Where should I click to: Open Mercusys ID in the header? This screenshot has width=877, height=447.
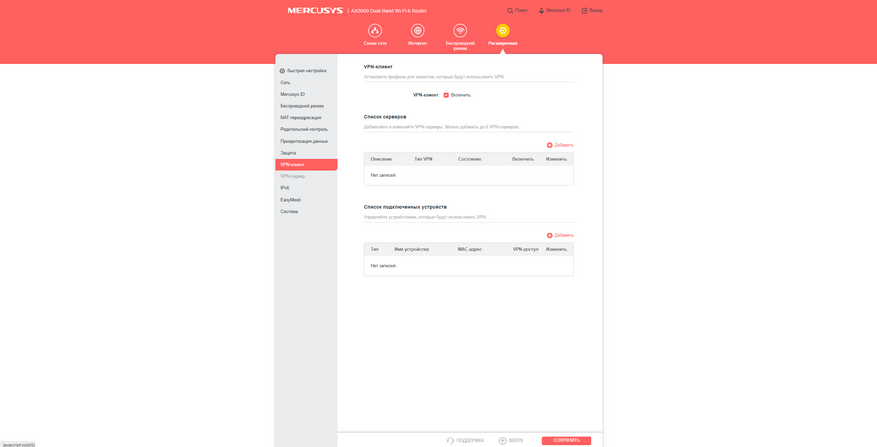pos(555,11)
